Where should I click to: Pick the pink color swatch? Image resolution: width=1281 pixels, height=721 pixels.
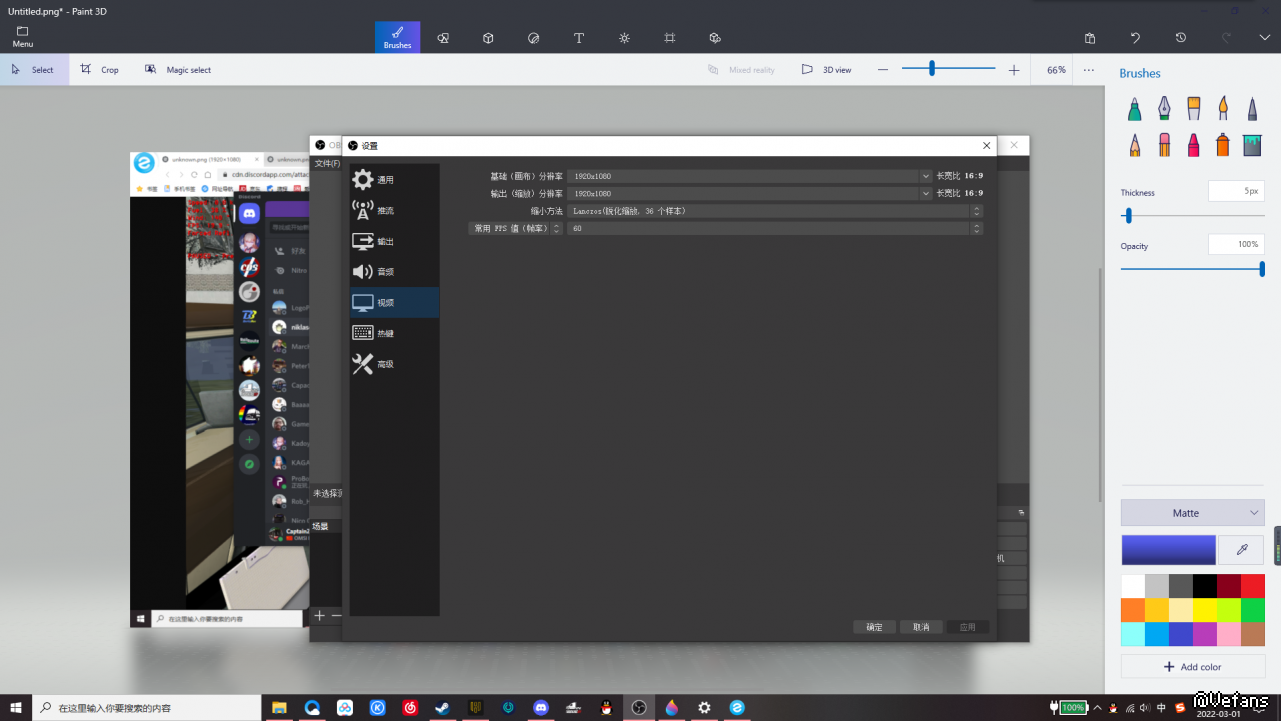tap(1229, 634)
